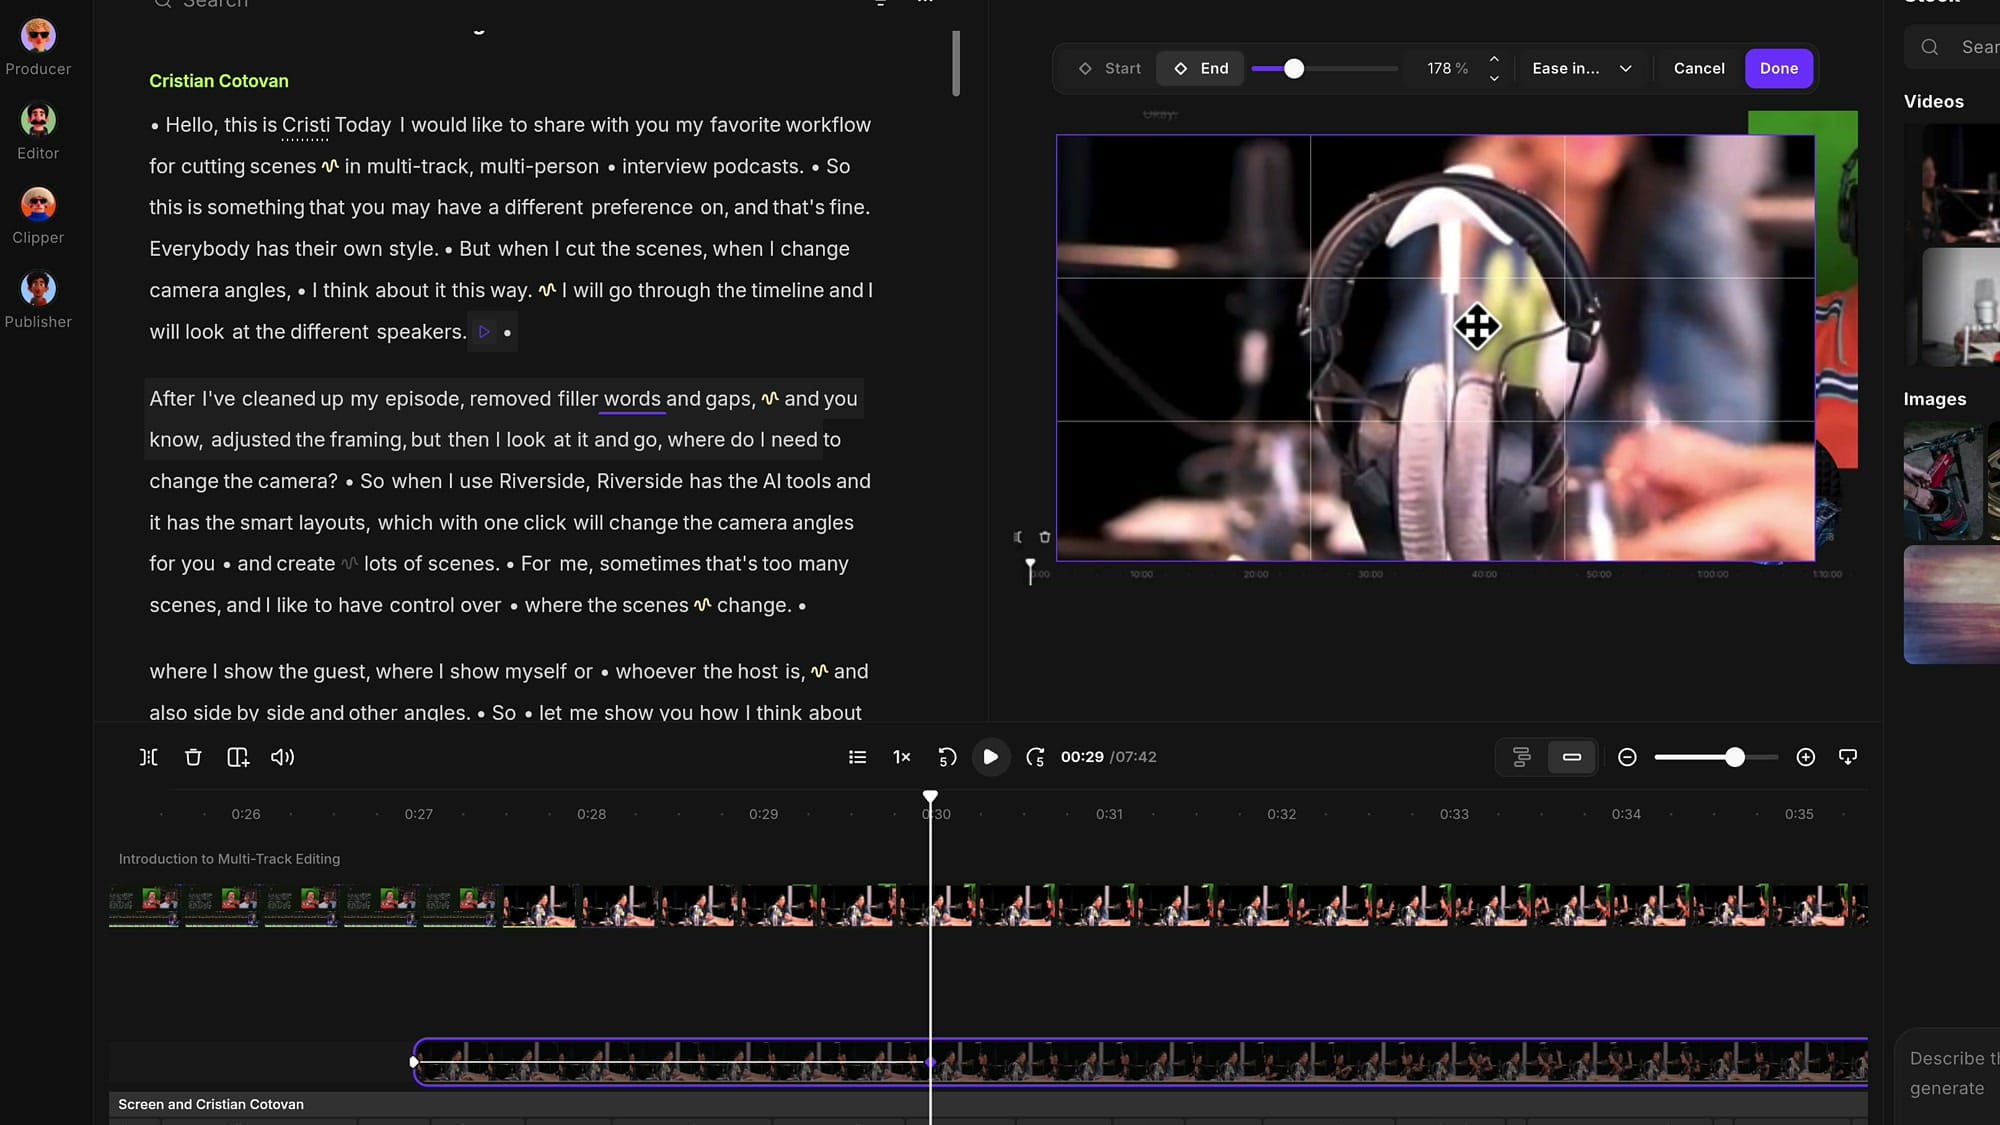Select the End keyframe toggle

pyautogui.click(x=1200, y=68)
